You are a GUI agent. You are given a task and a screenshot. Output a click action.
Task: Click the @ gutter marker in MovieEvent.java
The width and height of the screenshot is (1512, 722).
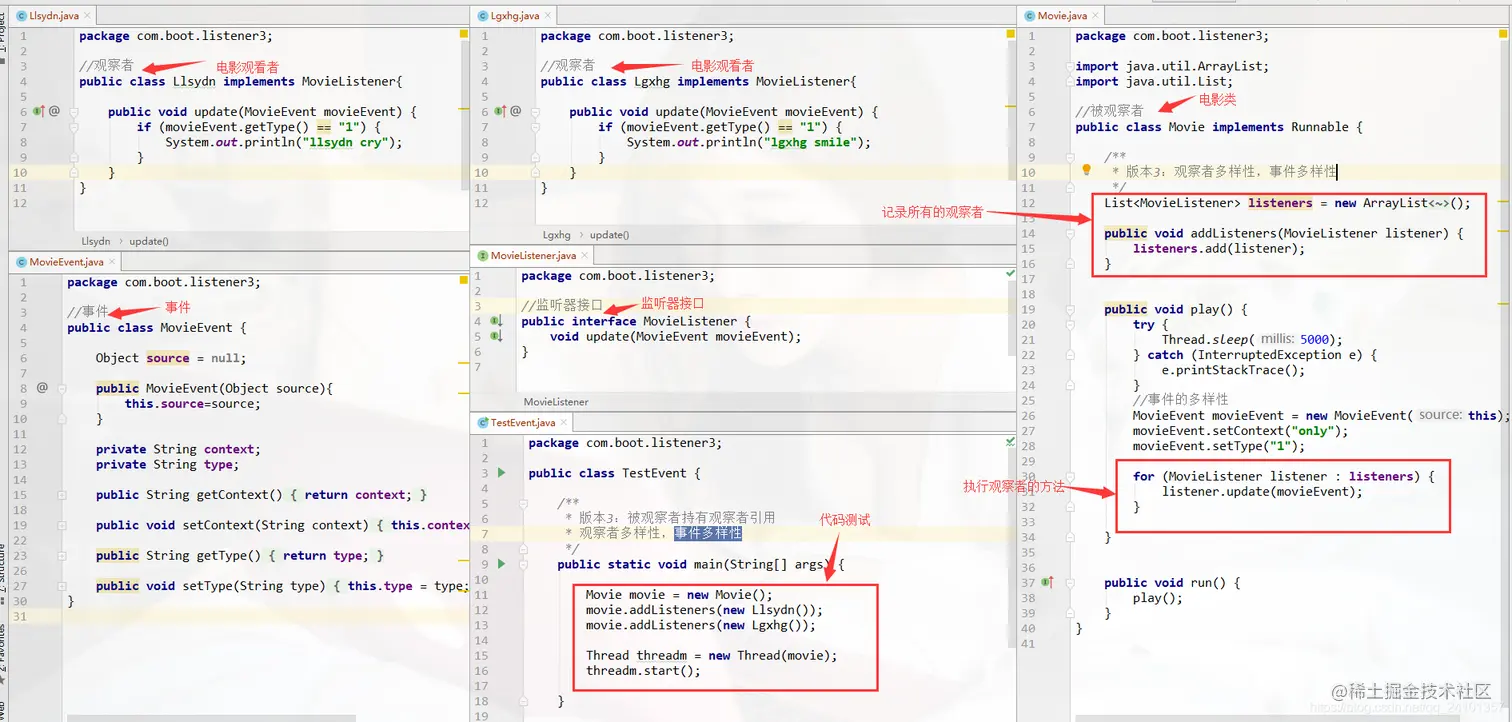tap(42, 388)
